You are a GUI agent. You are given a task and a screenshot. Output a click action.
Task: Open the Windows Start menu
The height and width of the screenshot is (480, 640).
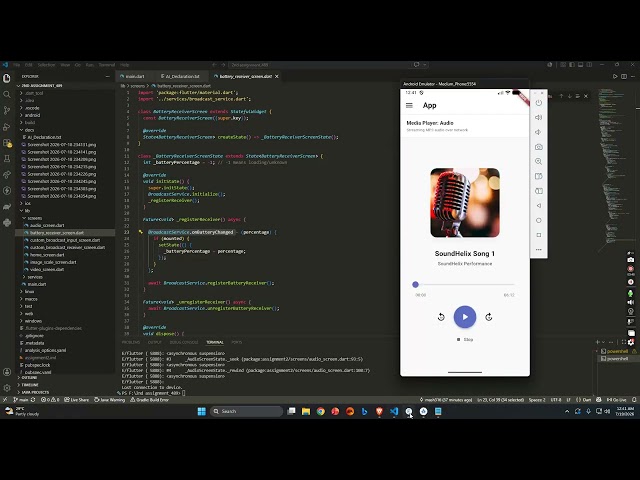202,411
